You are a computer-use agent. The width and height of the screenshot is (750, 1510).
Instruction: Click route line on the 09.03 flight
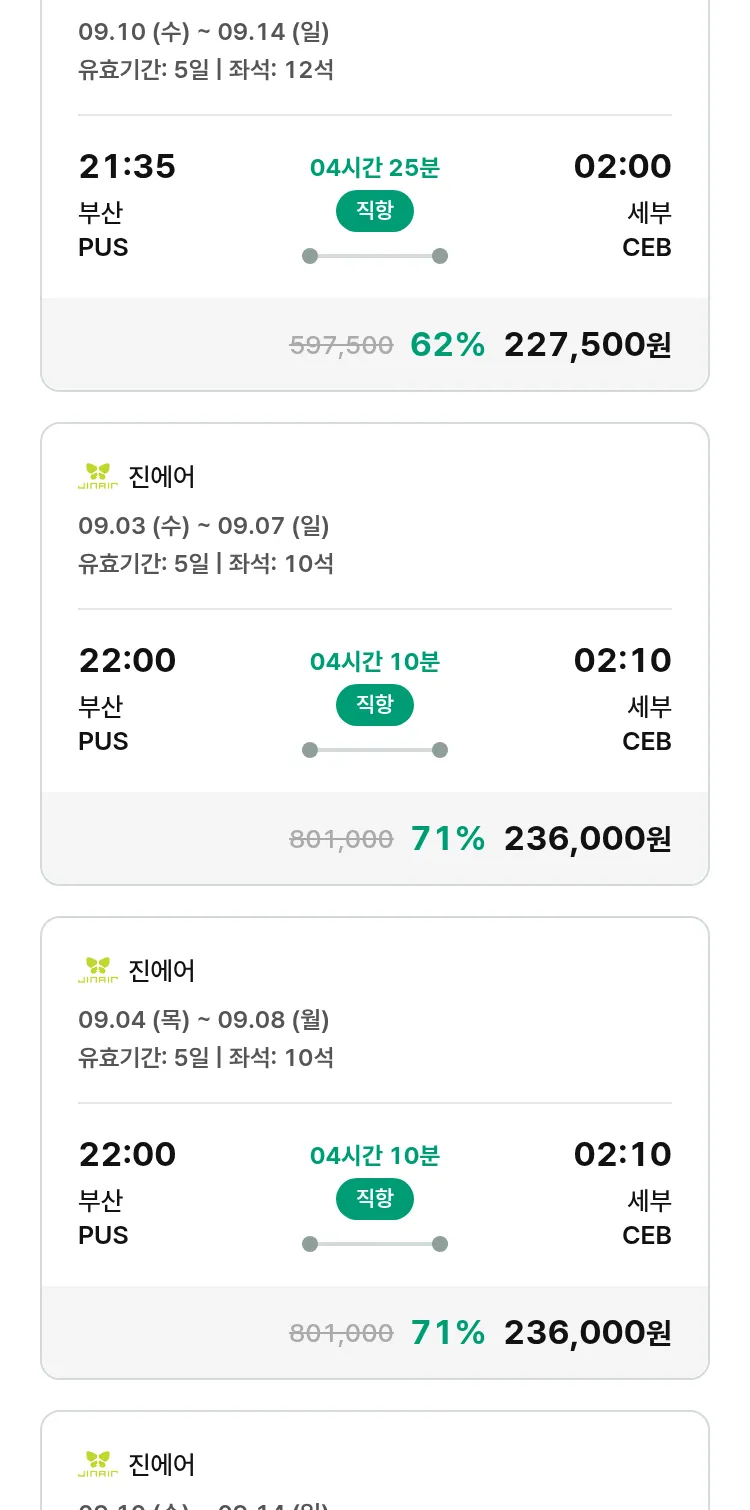tap(375, 750)
